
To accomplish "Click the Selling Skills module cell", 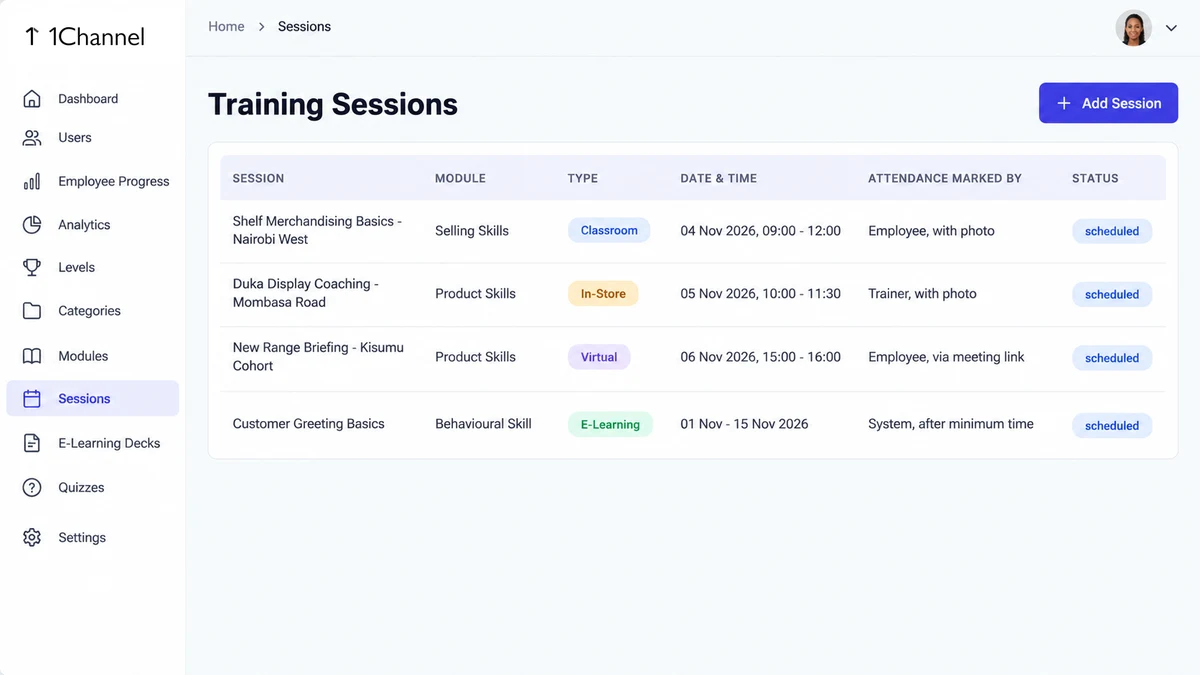I will [472, 231].
